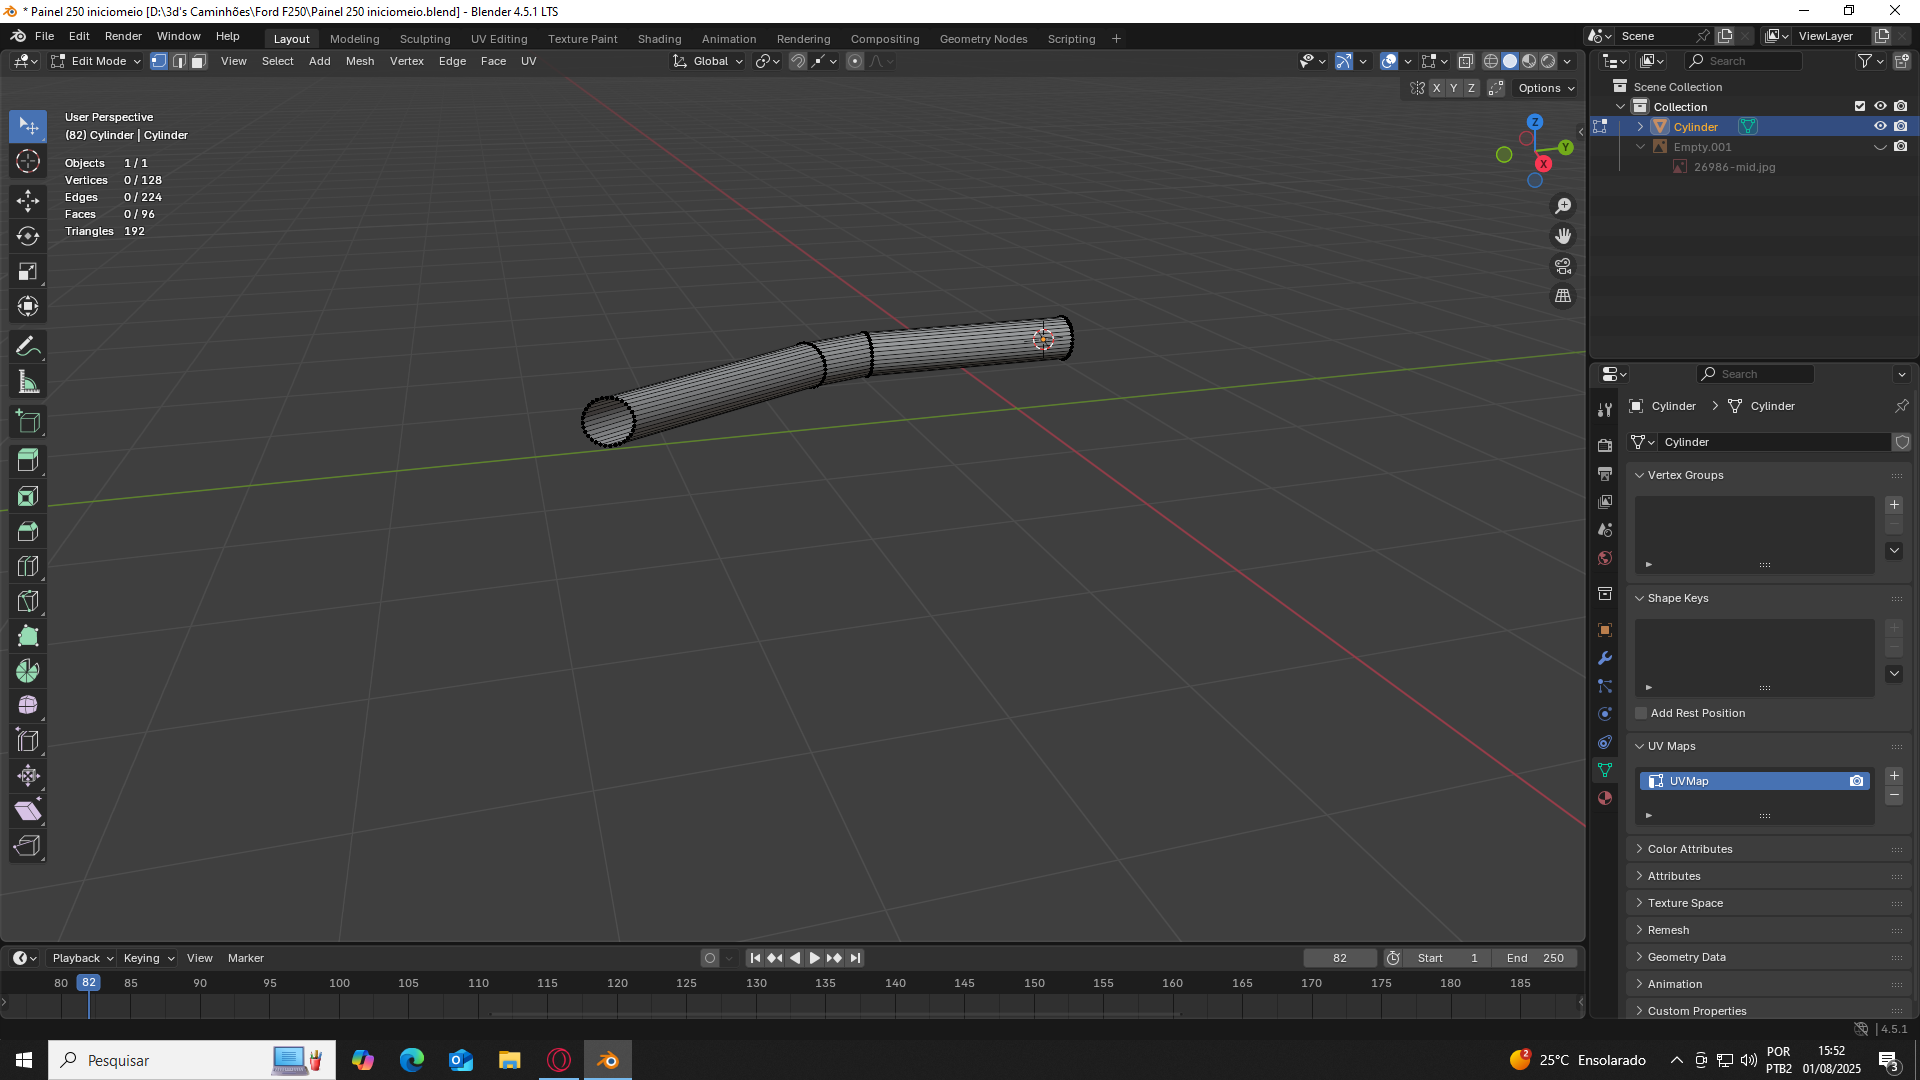This screenshot has height=1080, width=1920.
Task: Select the Bevel tool
Action: click(28, 531)
